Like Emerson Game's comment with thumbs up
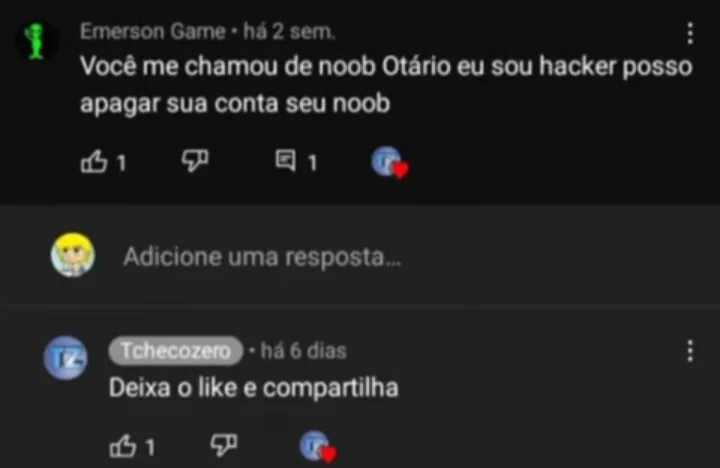Screen dimensions: 720x468 click(94, 162)
